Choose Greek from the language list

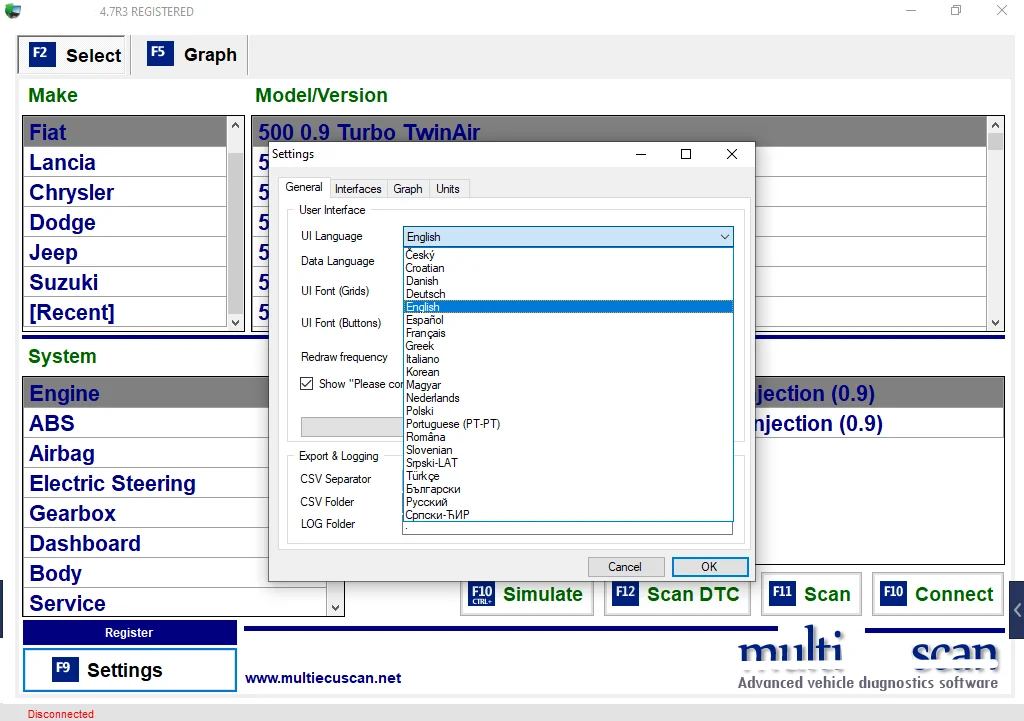(568, 346)
